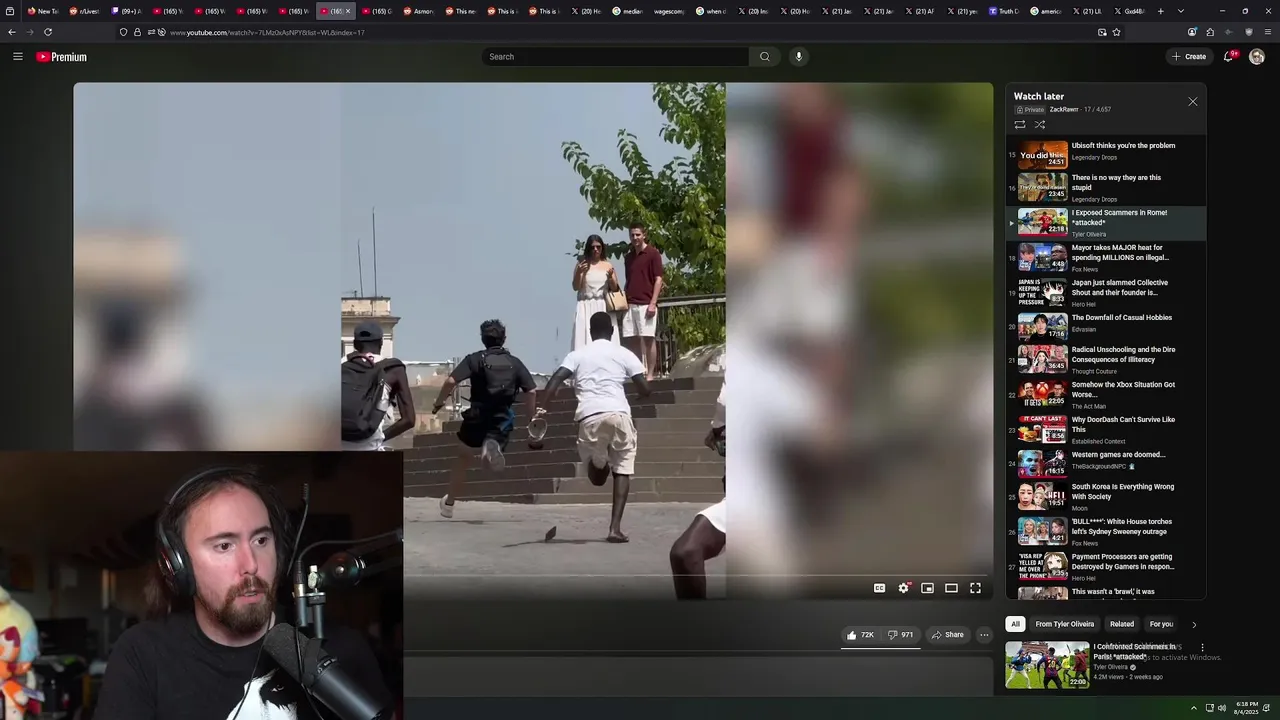Open Western games are doomed video

[1105, 462]
